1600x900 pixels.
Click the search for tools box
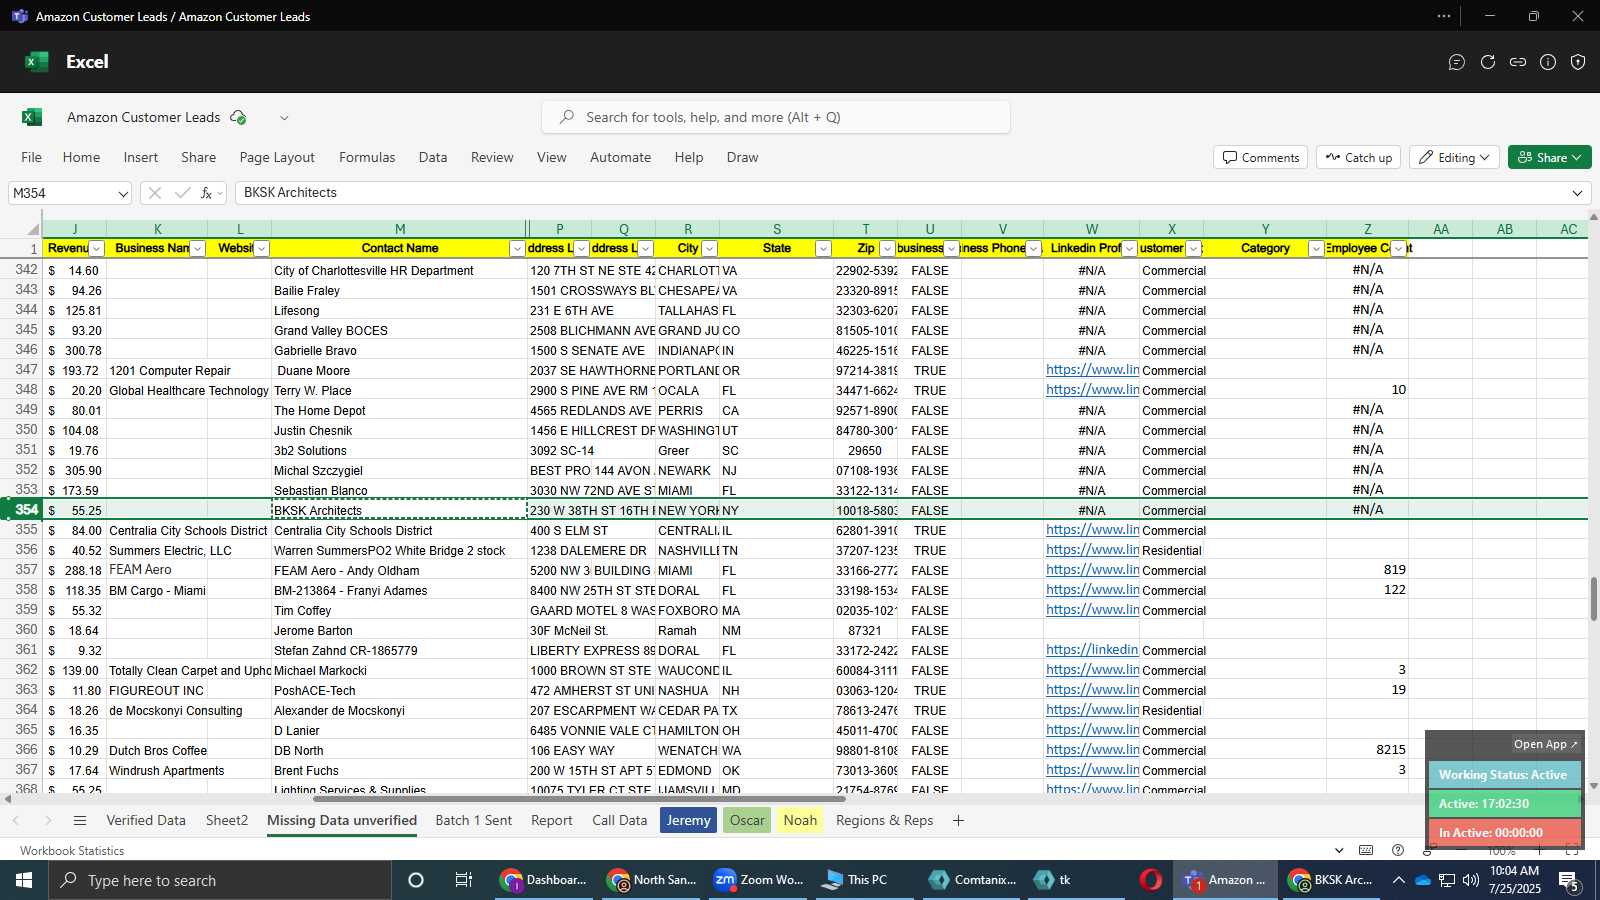tap(776, 117)
